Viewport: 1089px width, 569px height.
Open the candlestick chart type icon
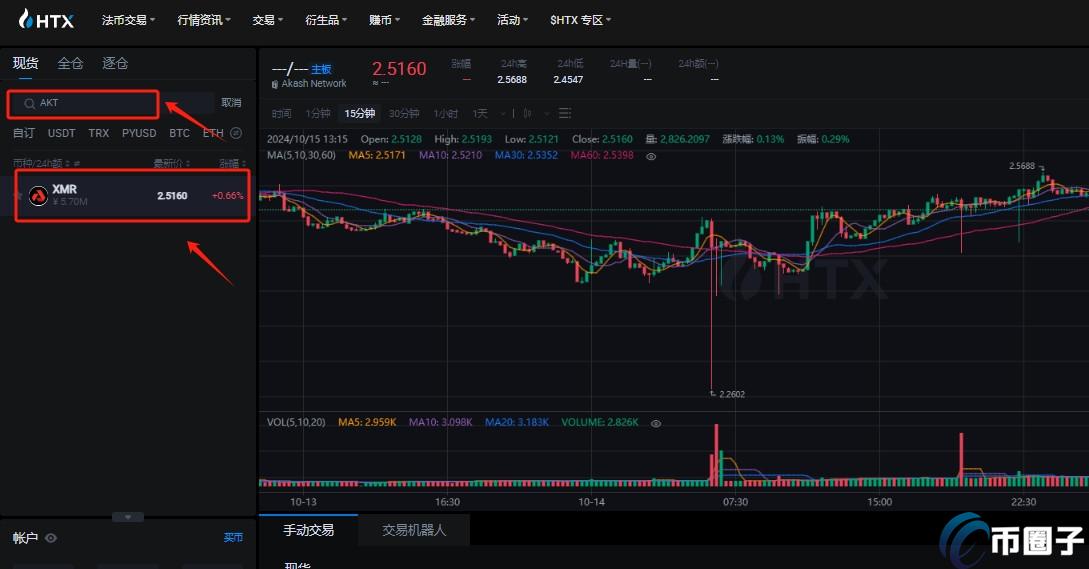click(527, 113)
